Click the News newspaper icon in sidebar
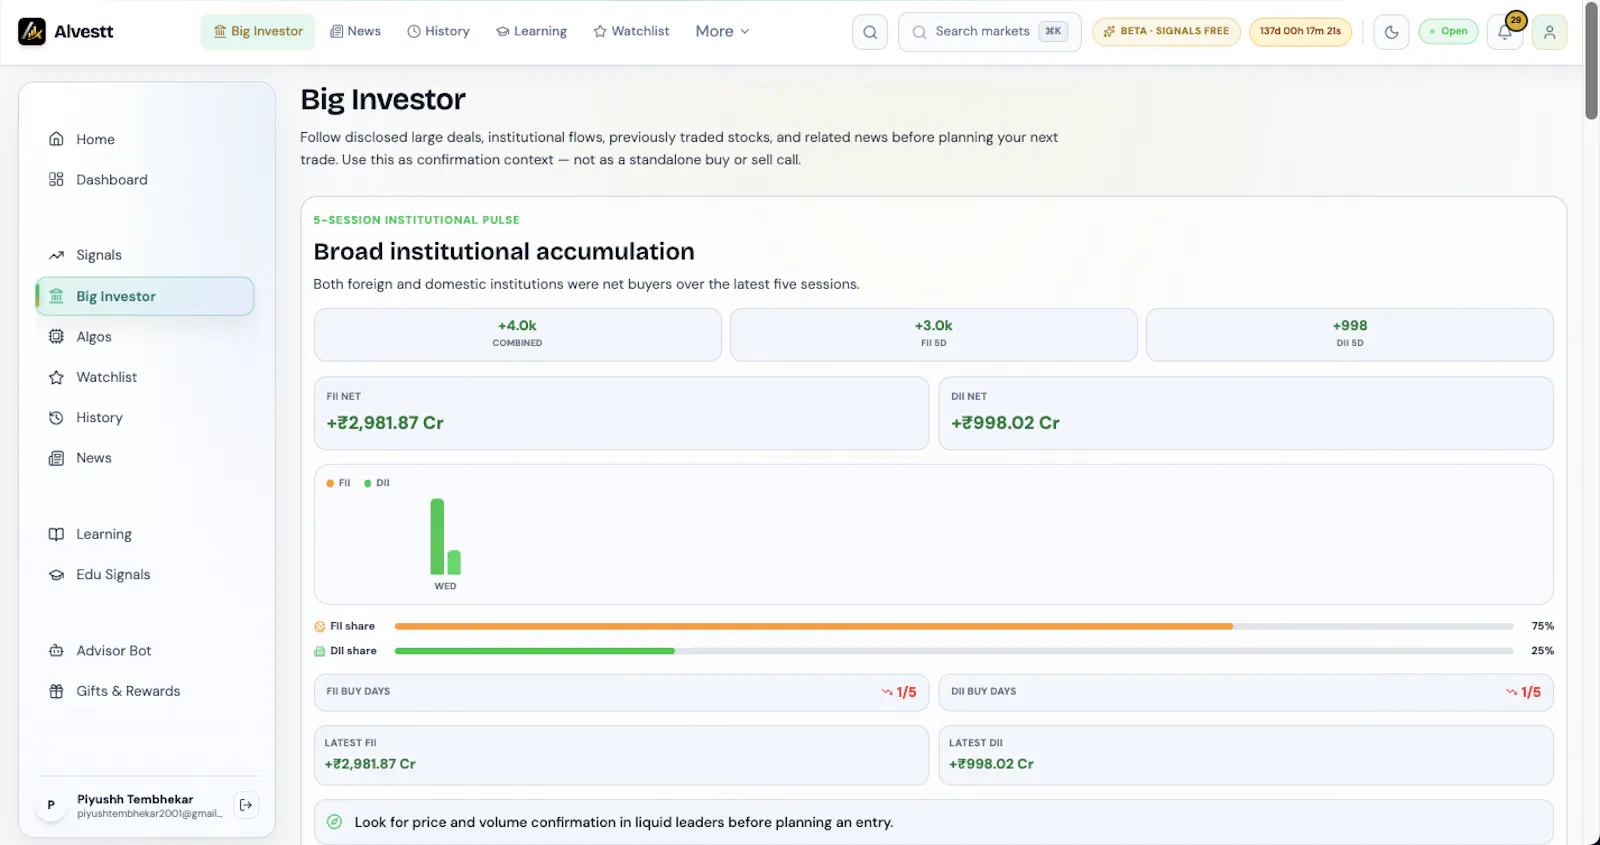 click(x=56, y=458)
